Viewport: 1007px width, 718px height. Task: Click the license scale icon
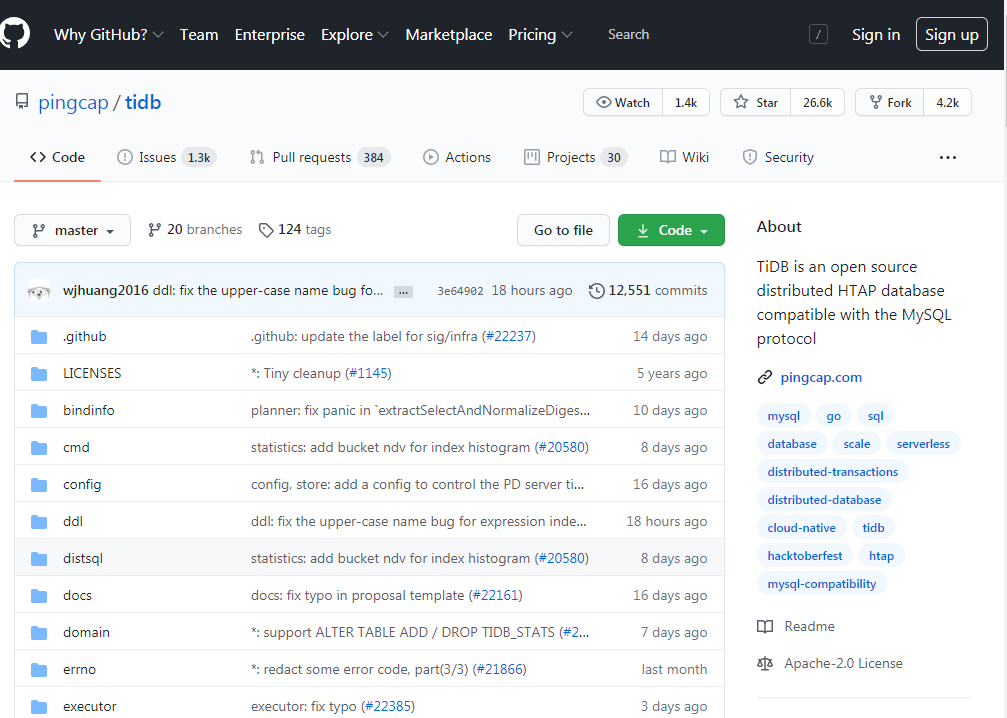click(765, 664)
